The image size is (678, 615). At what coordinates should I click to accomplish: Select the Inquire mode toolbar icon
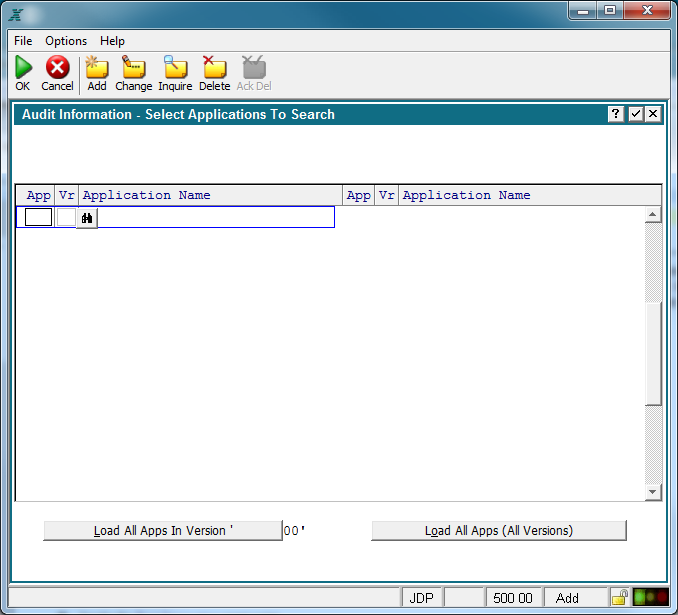pos(175,67)
